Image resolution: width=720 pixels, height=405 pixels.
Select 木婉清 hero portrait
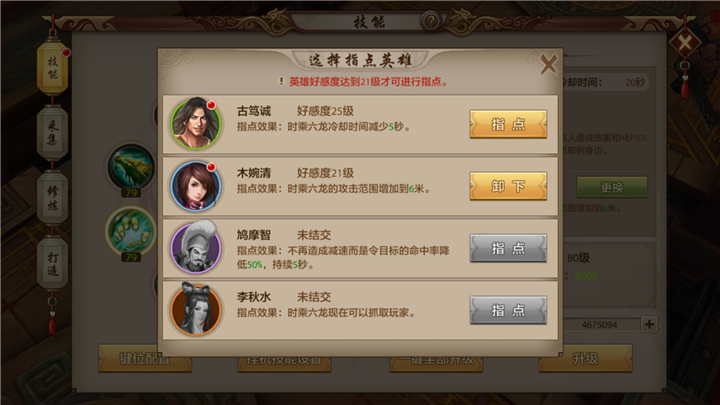(x=196, y=186)
